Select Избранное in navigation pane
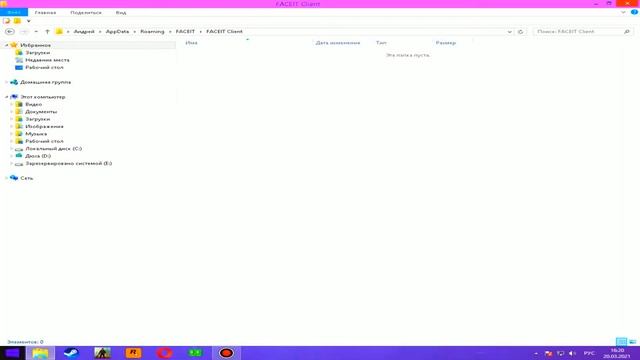 (36, 45)
